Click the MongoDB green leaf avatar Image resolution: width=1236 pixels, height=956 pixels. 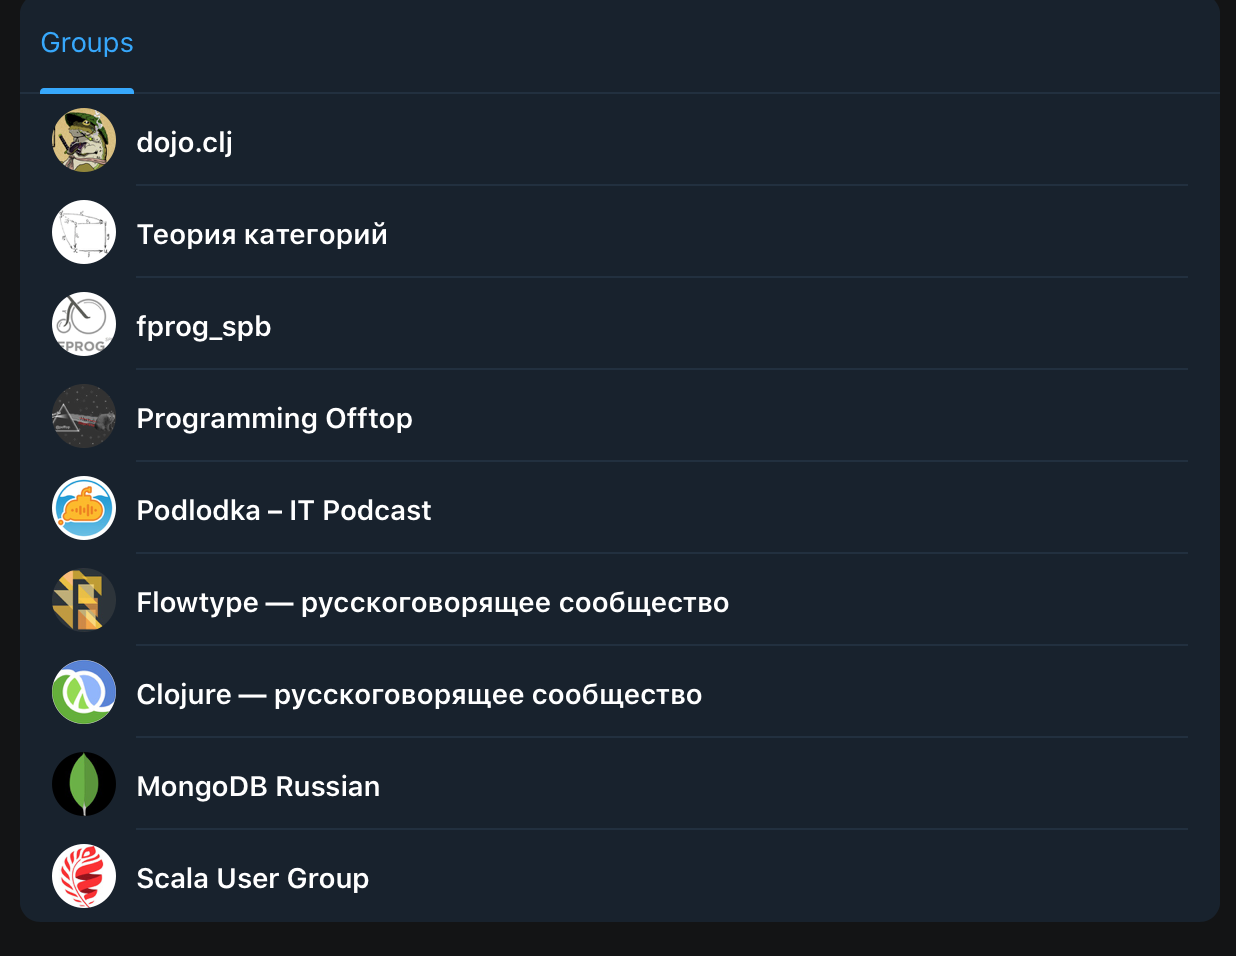point(84,784)
